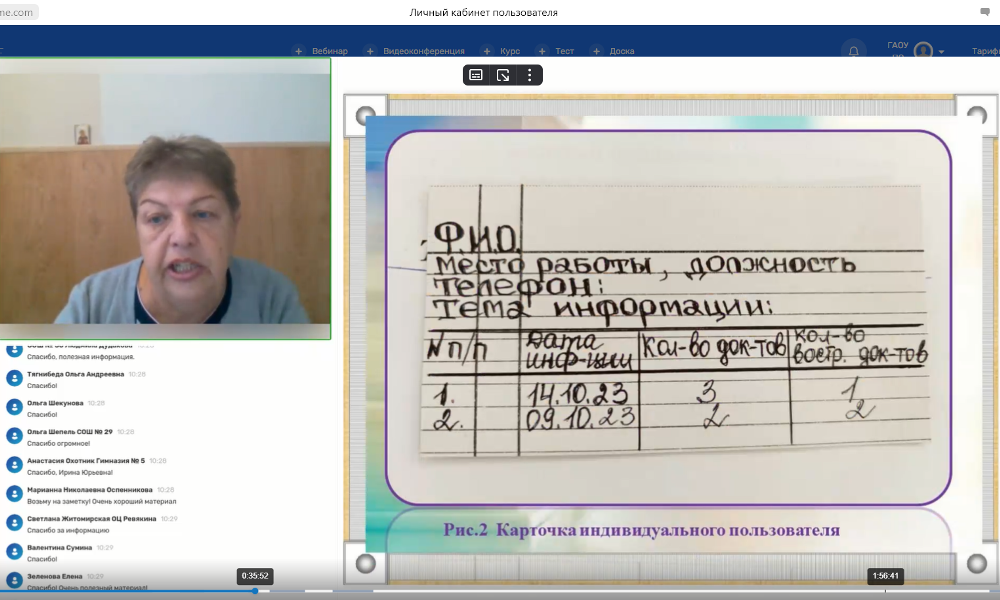Click the avatar of Тягнибеда Ольга Андреевна
The width and height of the screenshot is (1000, 600).
click(14, 378)
